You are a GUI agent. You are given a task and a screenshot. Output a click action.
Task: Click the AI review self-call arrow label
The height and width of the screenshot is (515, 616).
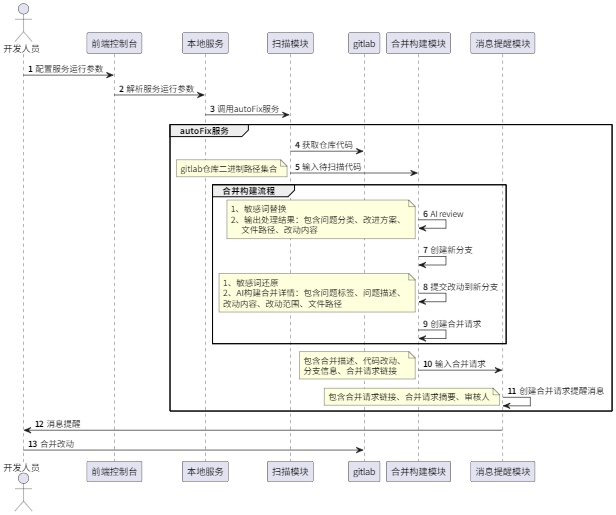[x=445, y=213]
